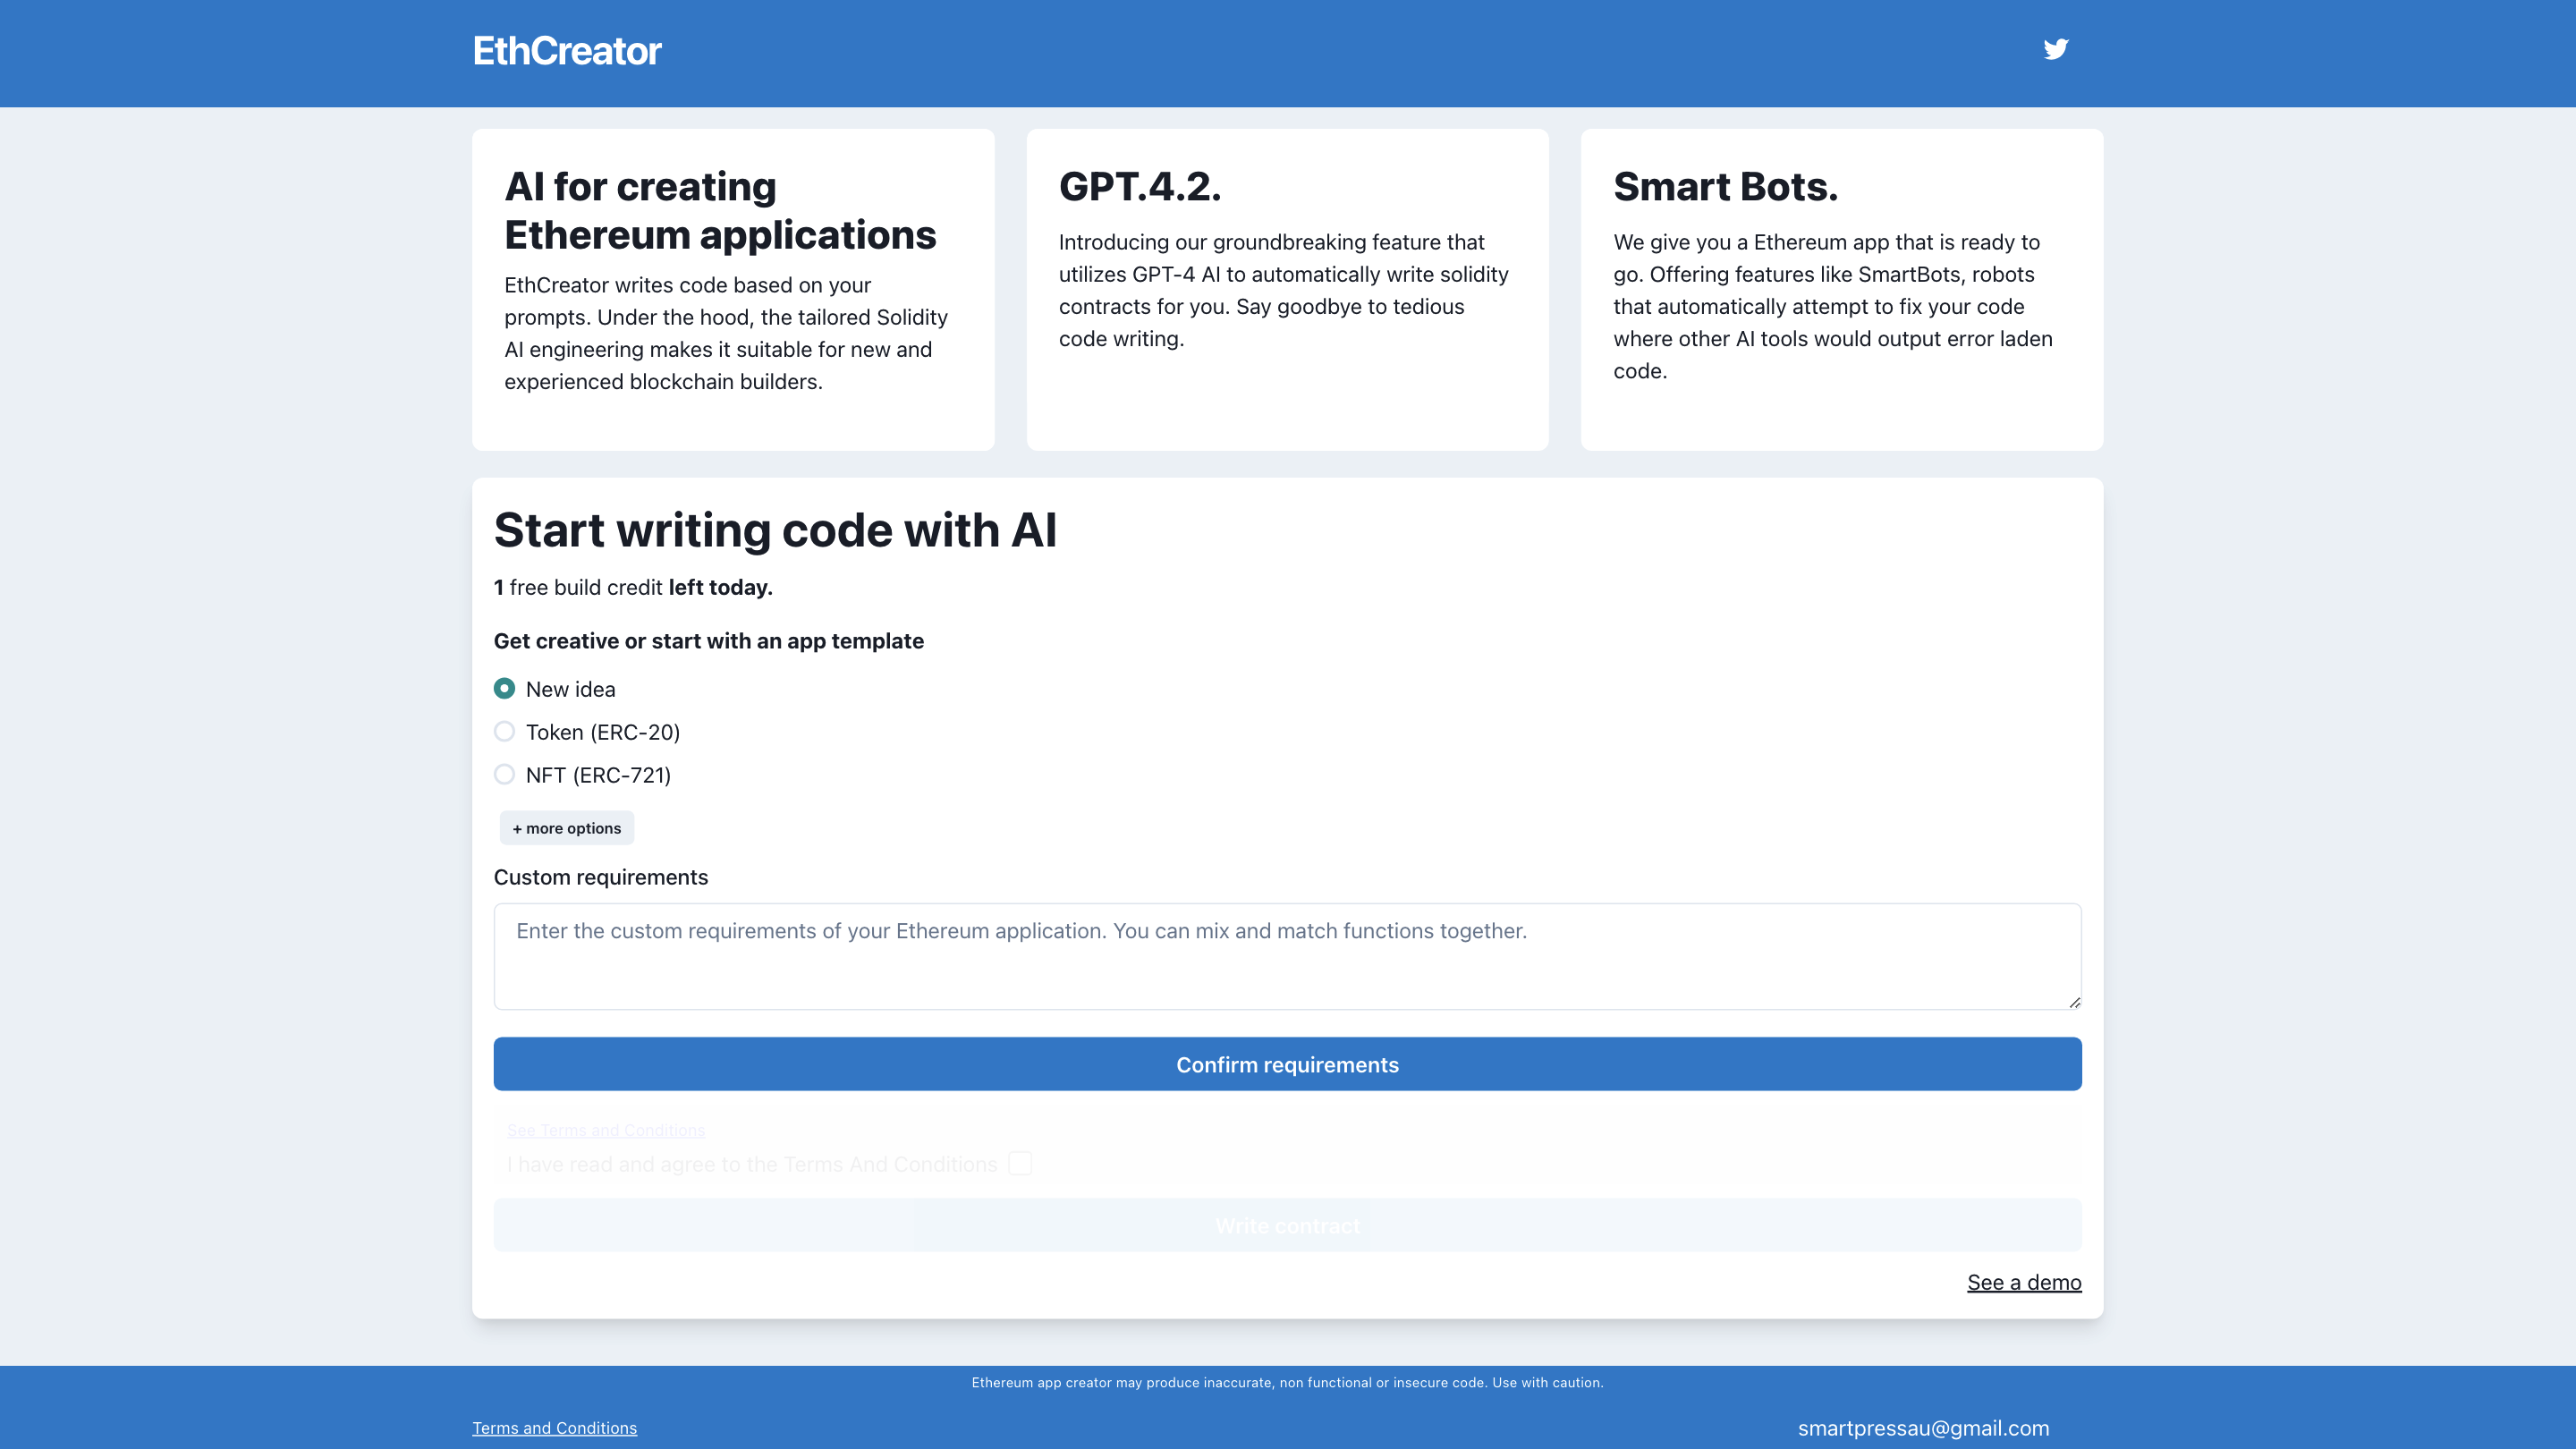Click the GPT.4.2. feature card
Viewport: 2576px width, 1449px height.
pyautogui.click(x=1286, y=289)
